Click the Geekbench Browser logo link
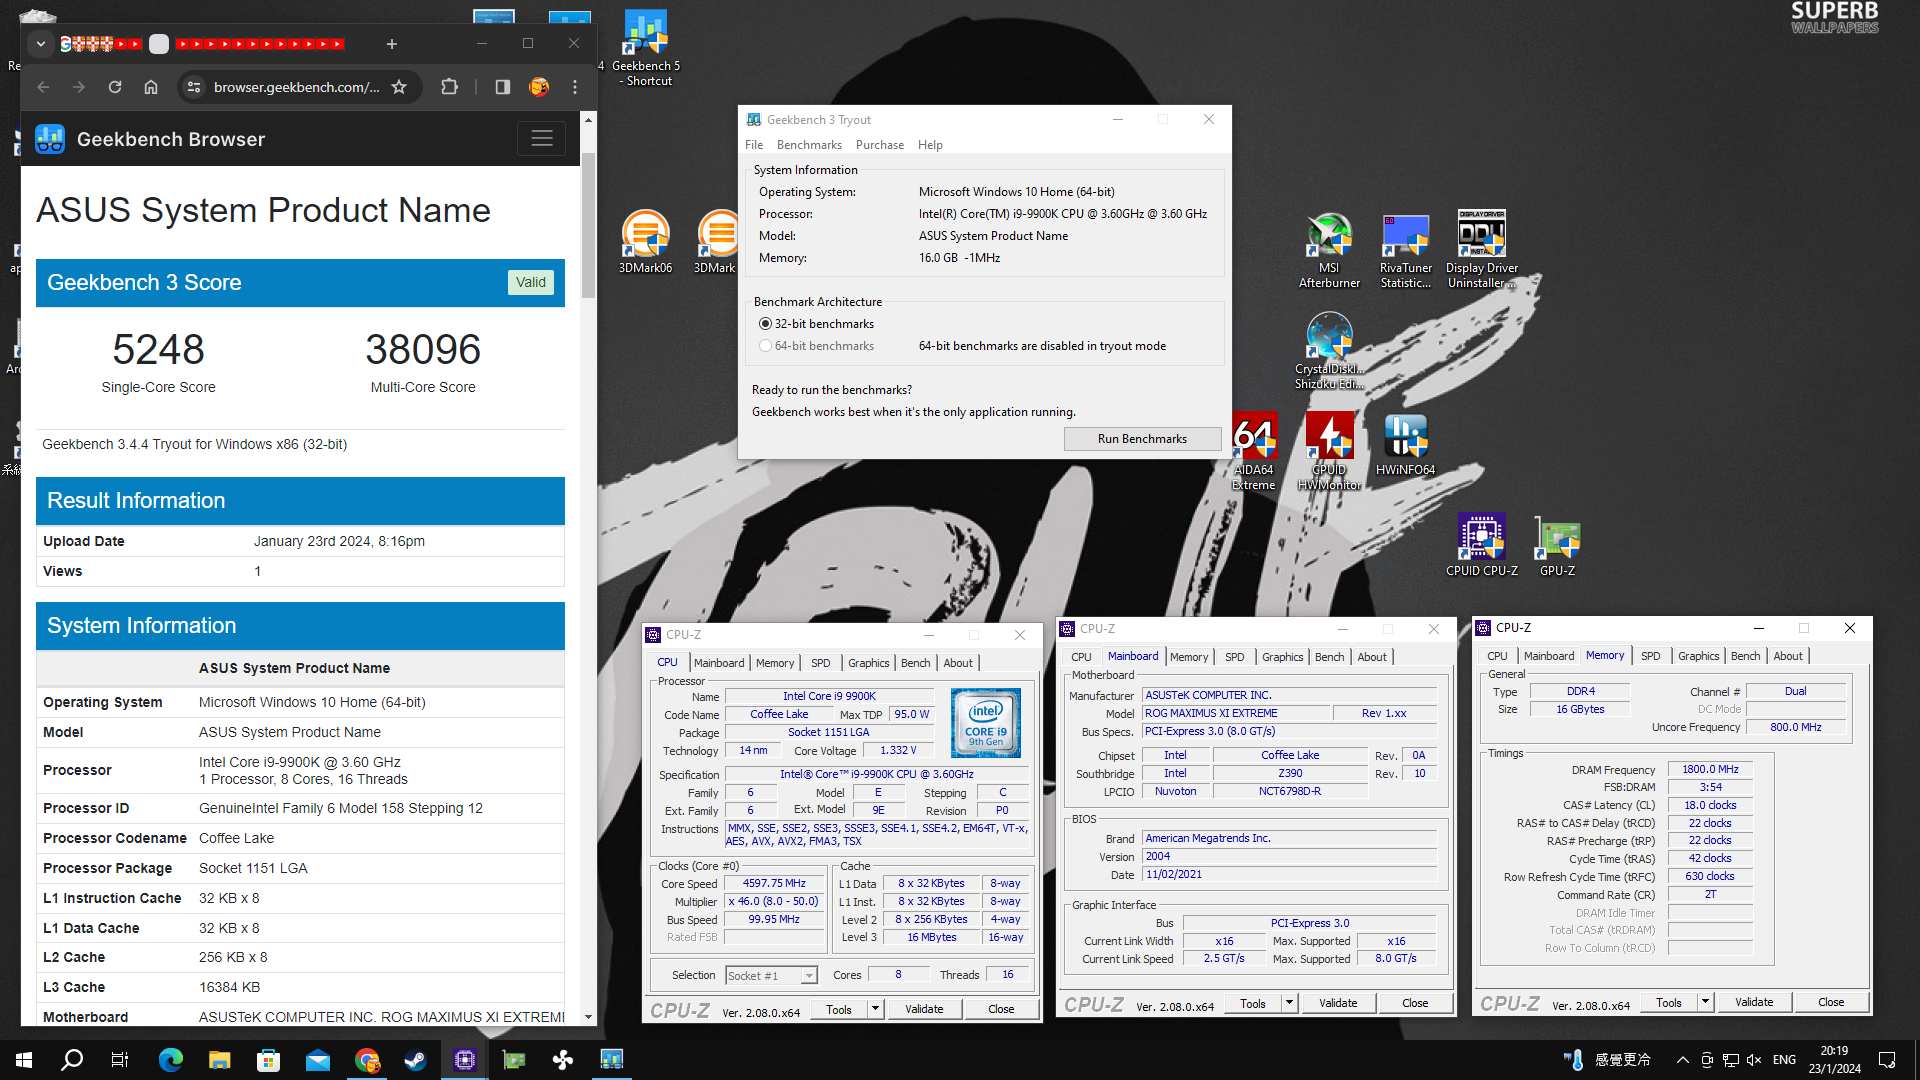Viewport: 1920px width, 1080px height. 151,139
